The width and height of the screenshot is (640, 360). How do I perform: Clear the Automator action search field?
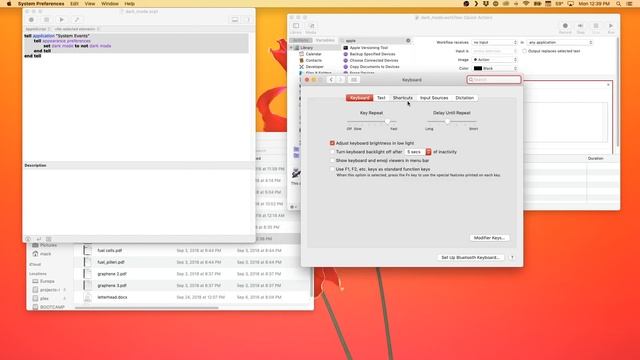[x=408, y=40]
